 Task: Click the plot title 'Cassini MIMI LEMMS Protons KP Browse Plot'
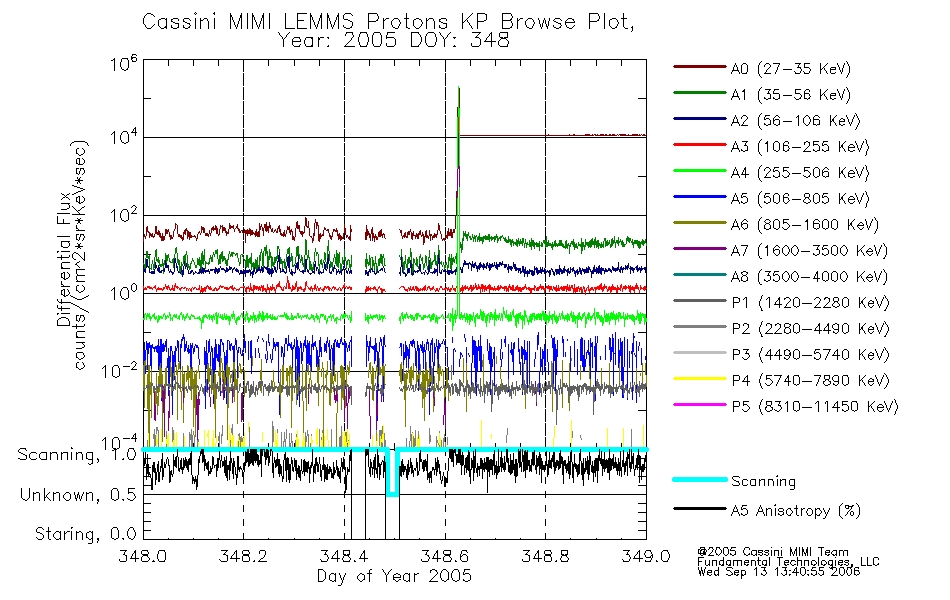(x=388, y=22)
